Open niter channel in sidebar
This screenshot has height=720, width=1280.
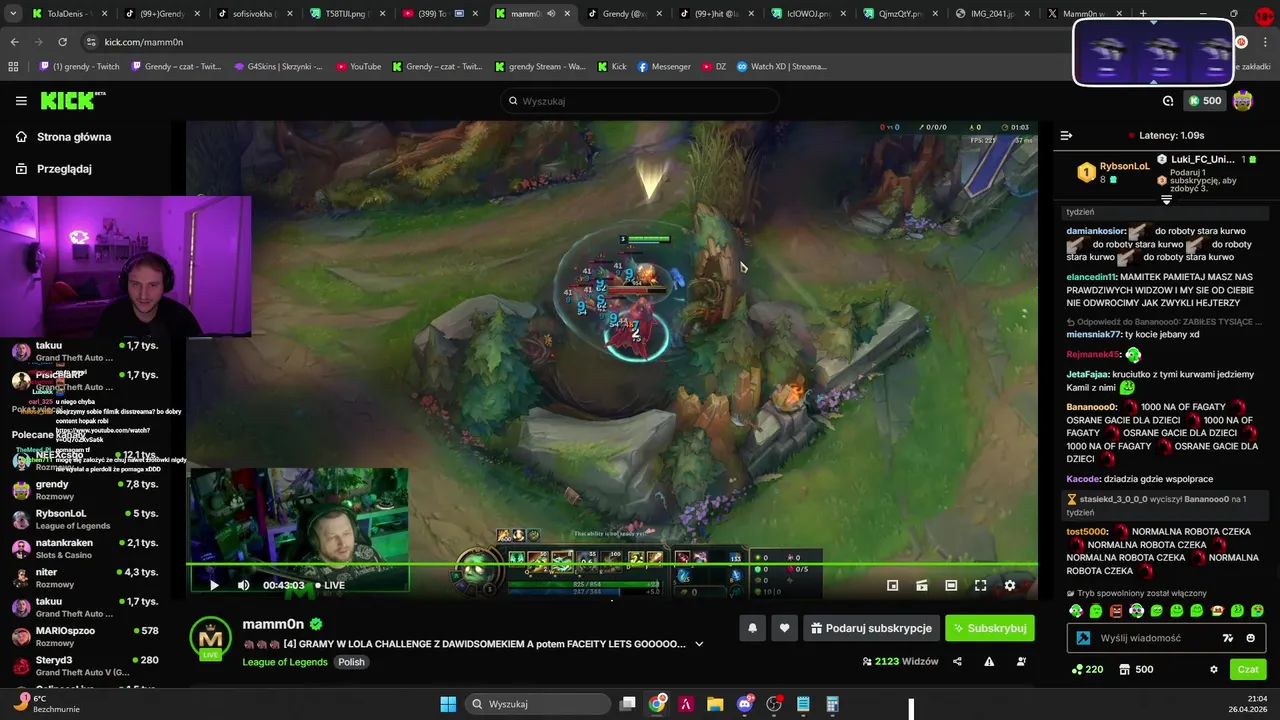pos(85,577)
